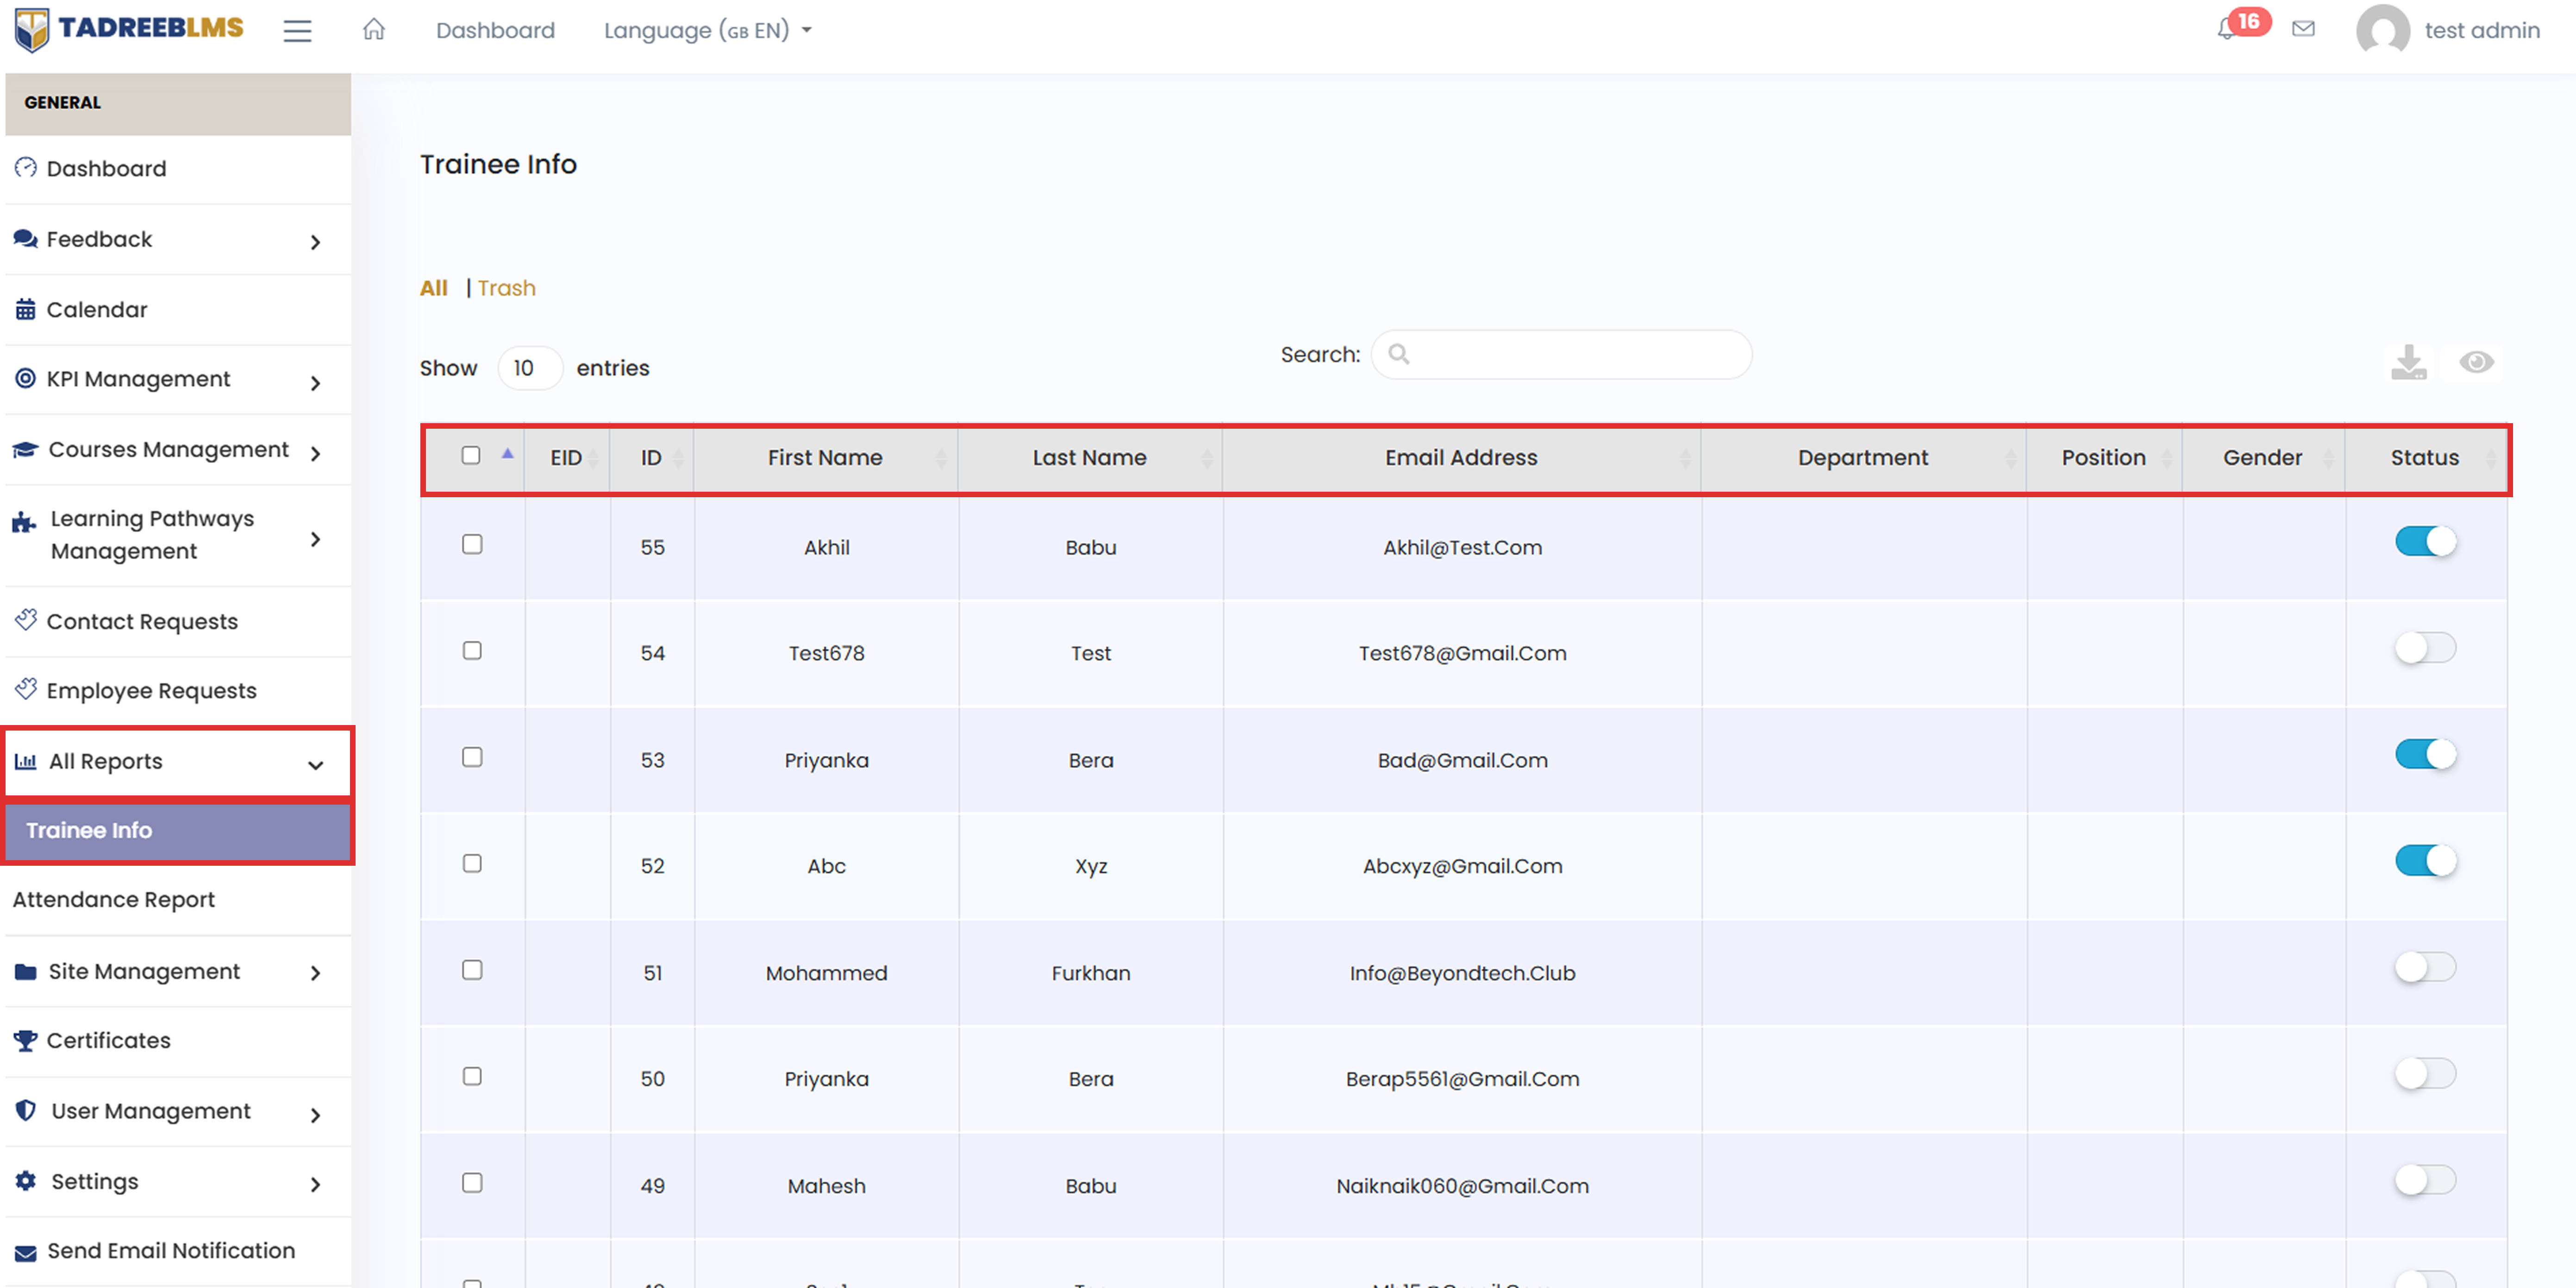Check the row checkbox for ID 53
The width and height of the screenshot is (2576, 1288).
472,757
